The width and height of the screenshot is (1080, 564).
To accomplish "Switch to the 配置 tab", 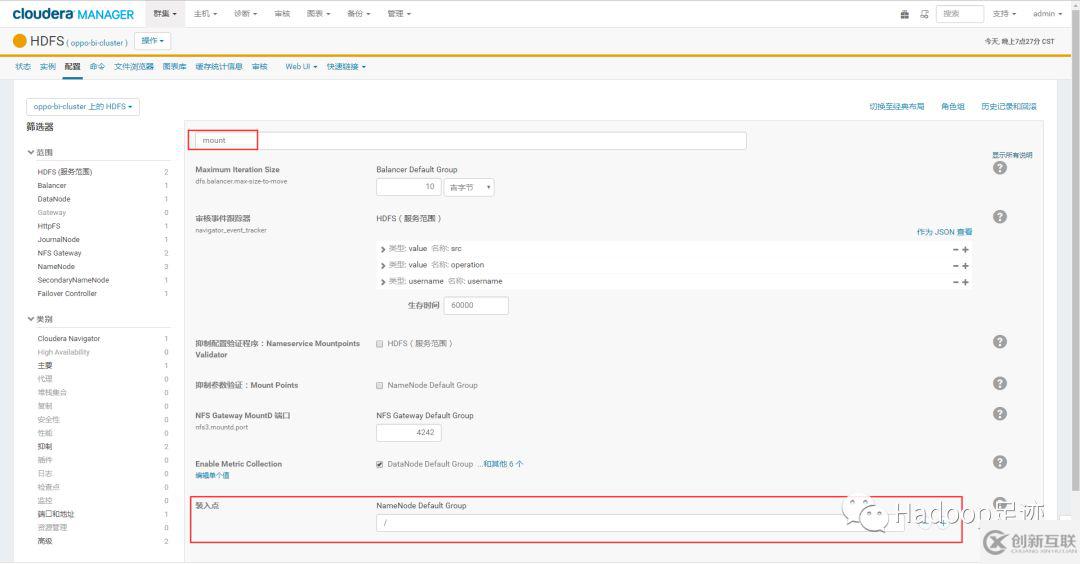I will (x=72, y=67).
